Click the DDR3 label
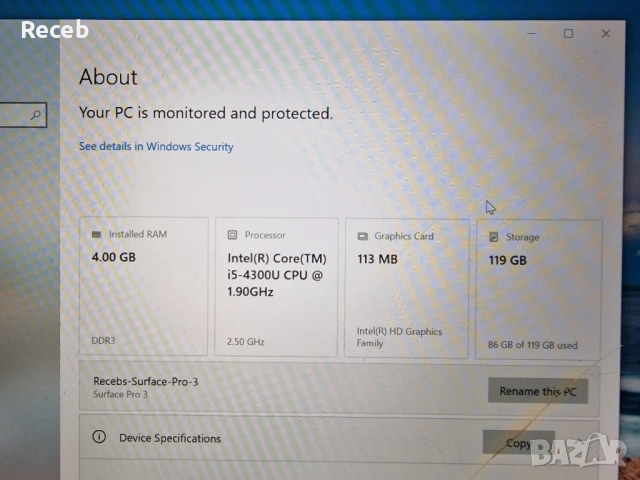Viewport: 640px width, 480px height. pos(103,340)
